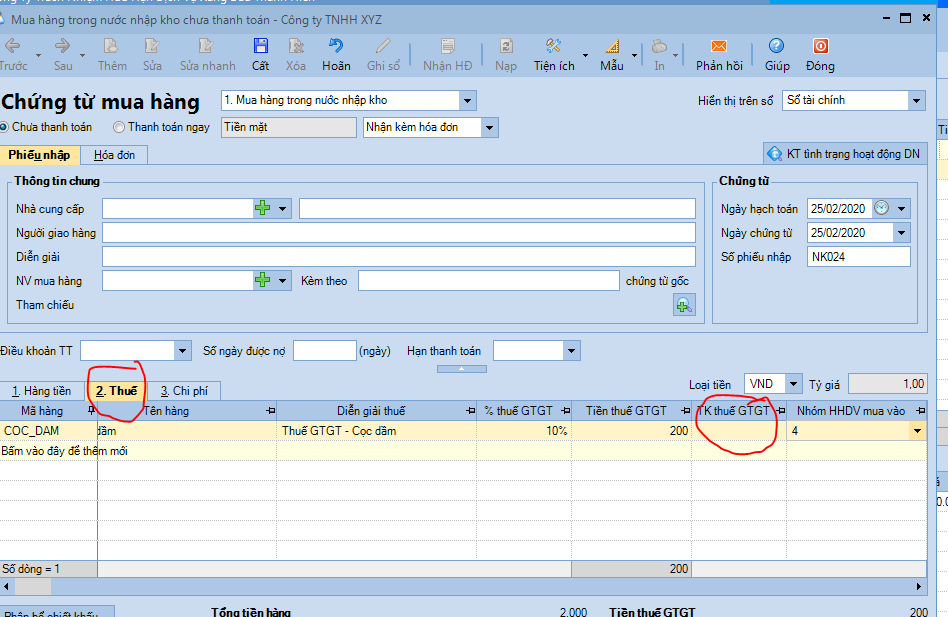Screen dimensions: 948x617
Task: Click the reference document picker icon
Action: [x=683, y=306]
